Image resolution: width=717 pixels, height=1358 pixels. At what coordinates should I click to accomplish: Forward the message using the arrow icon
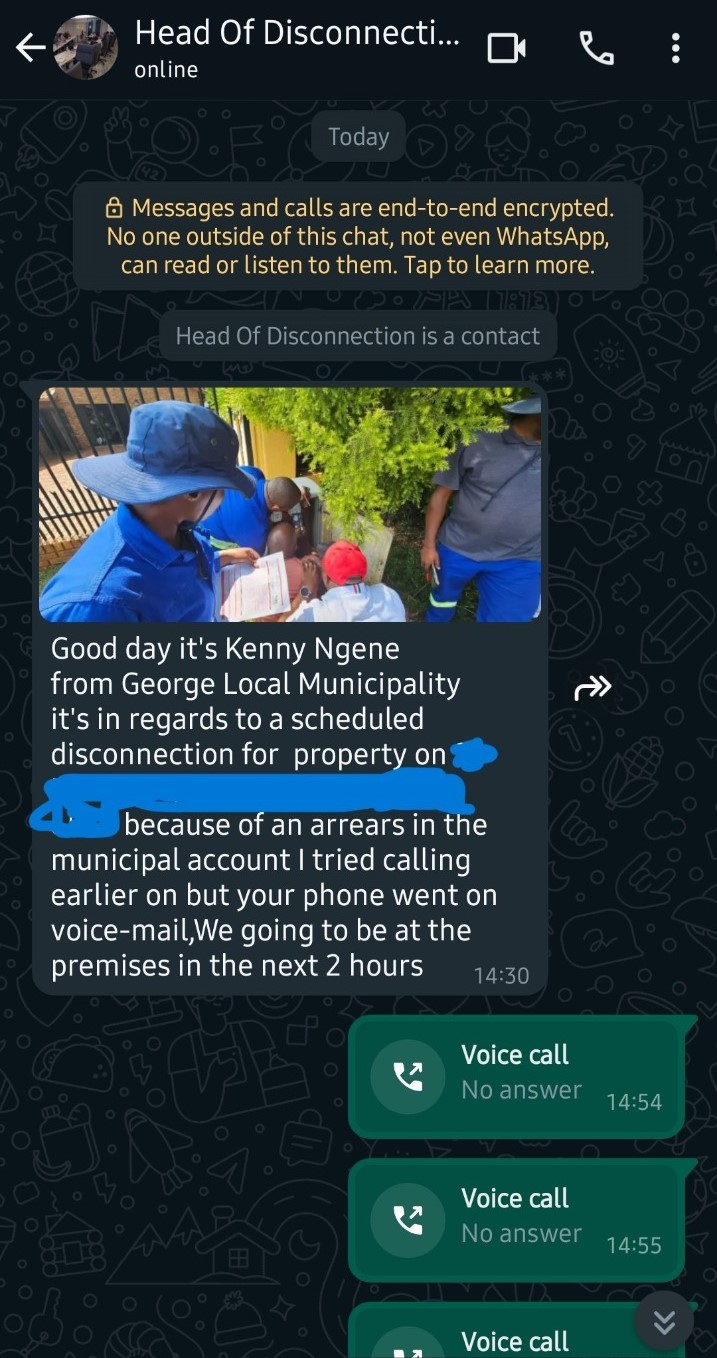592,688
